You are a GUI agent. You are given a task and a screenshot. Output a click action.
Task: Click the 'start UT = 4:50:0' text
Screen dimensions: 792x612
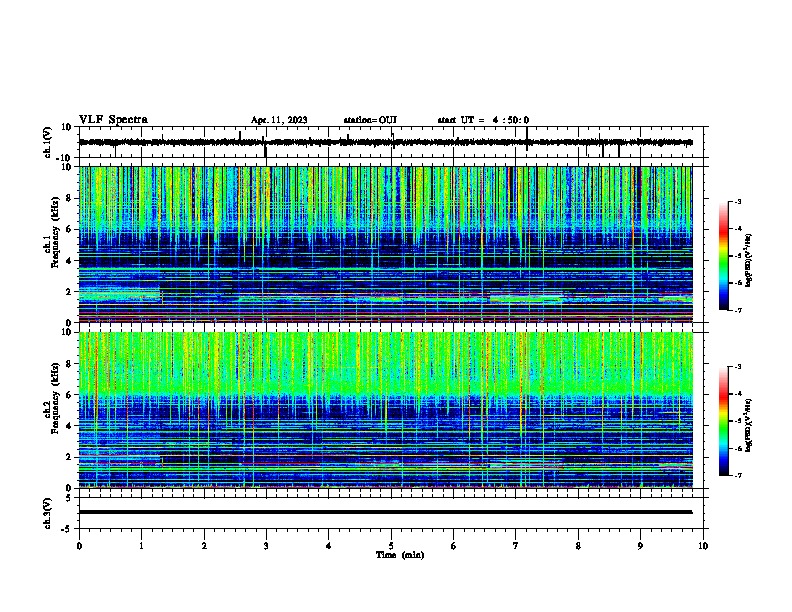[483, 120]
